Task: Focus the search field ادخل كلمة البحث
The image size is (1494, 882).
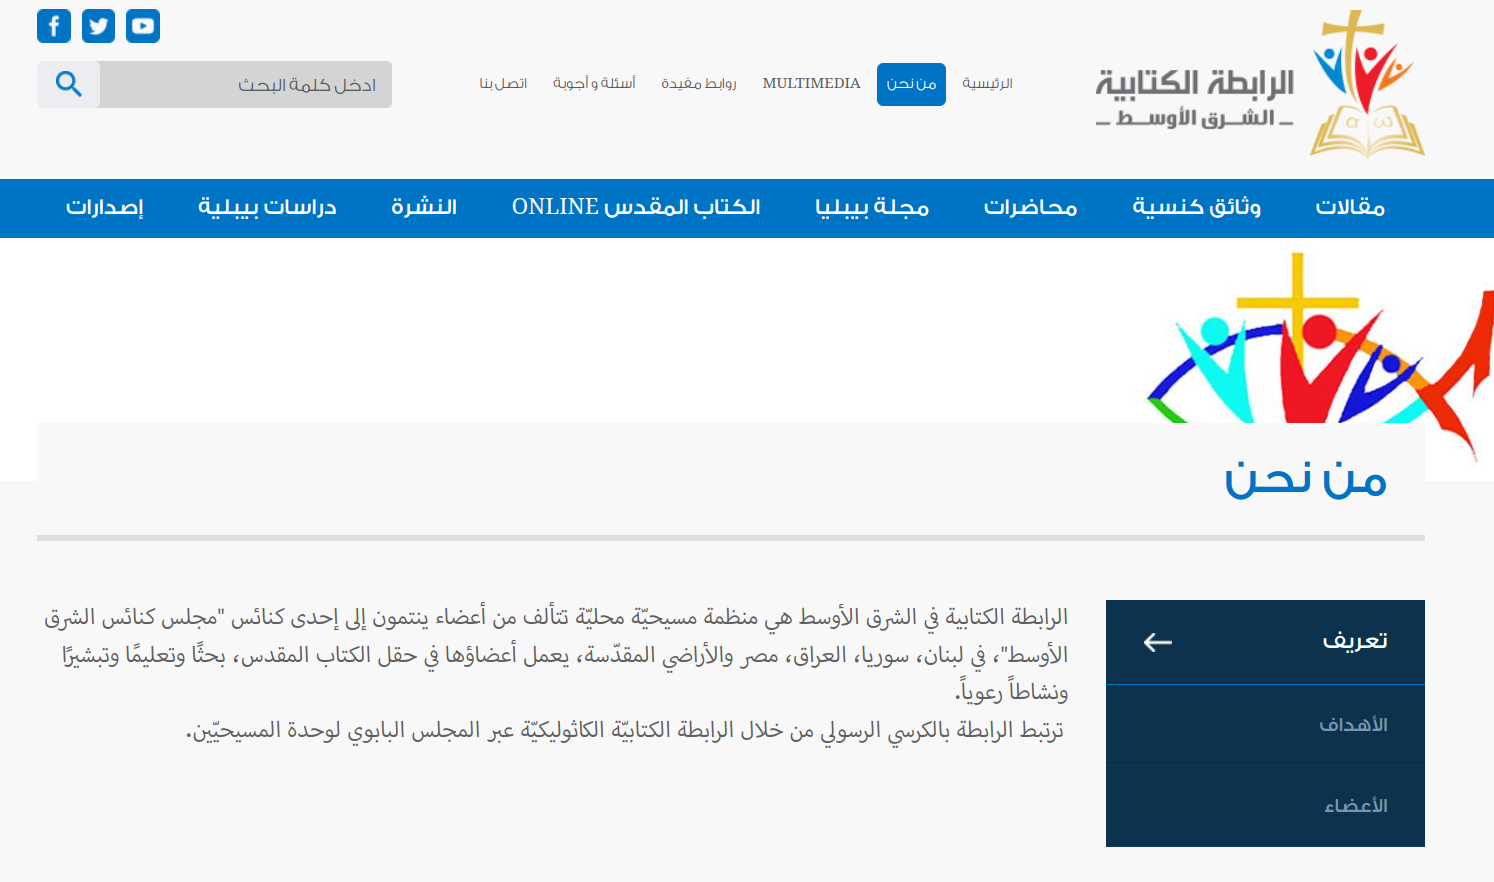Action: pyautogui.click(x=246, y=84)
